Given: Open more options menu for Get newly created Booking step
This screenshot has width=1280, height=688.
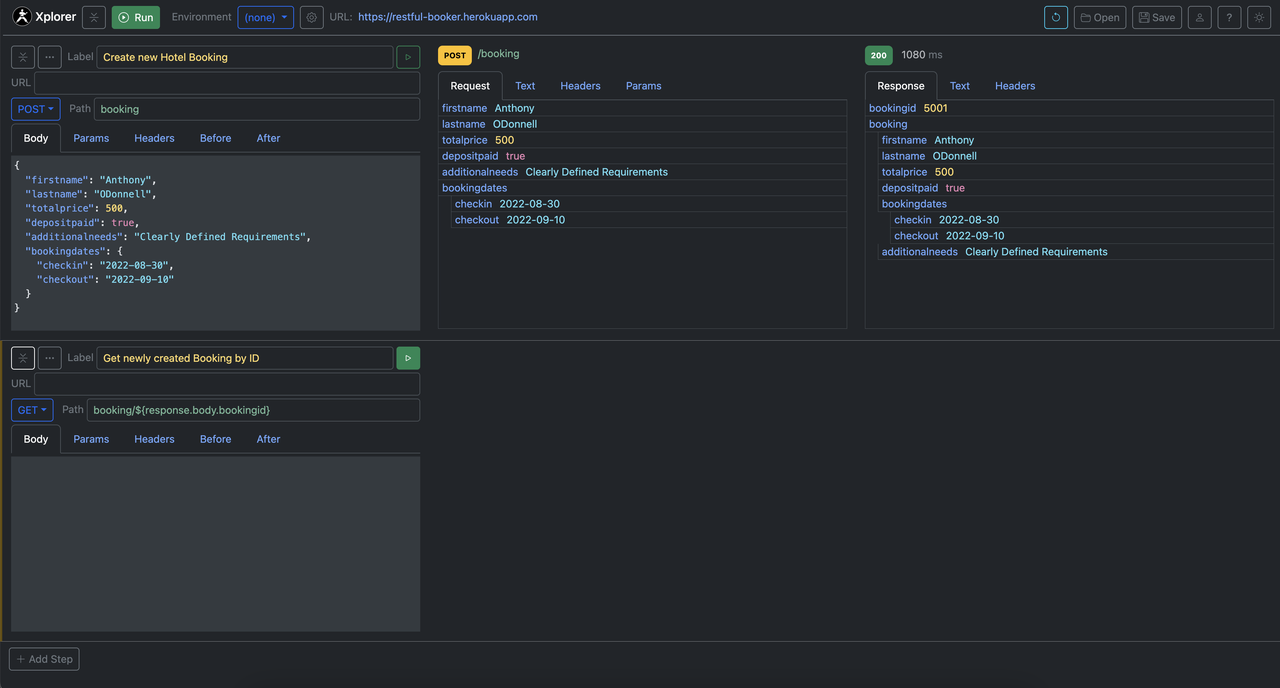Looking at the screenshot, I should click(x=50, y=358).
